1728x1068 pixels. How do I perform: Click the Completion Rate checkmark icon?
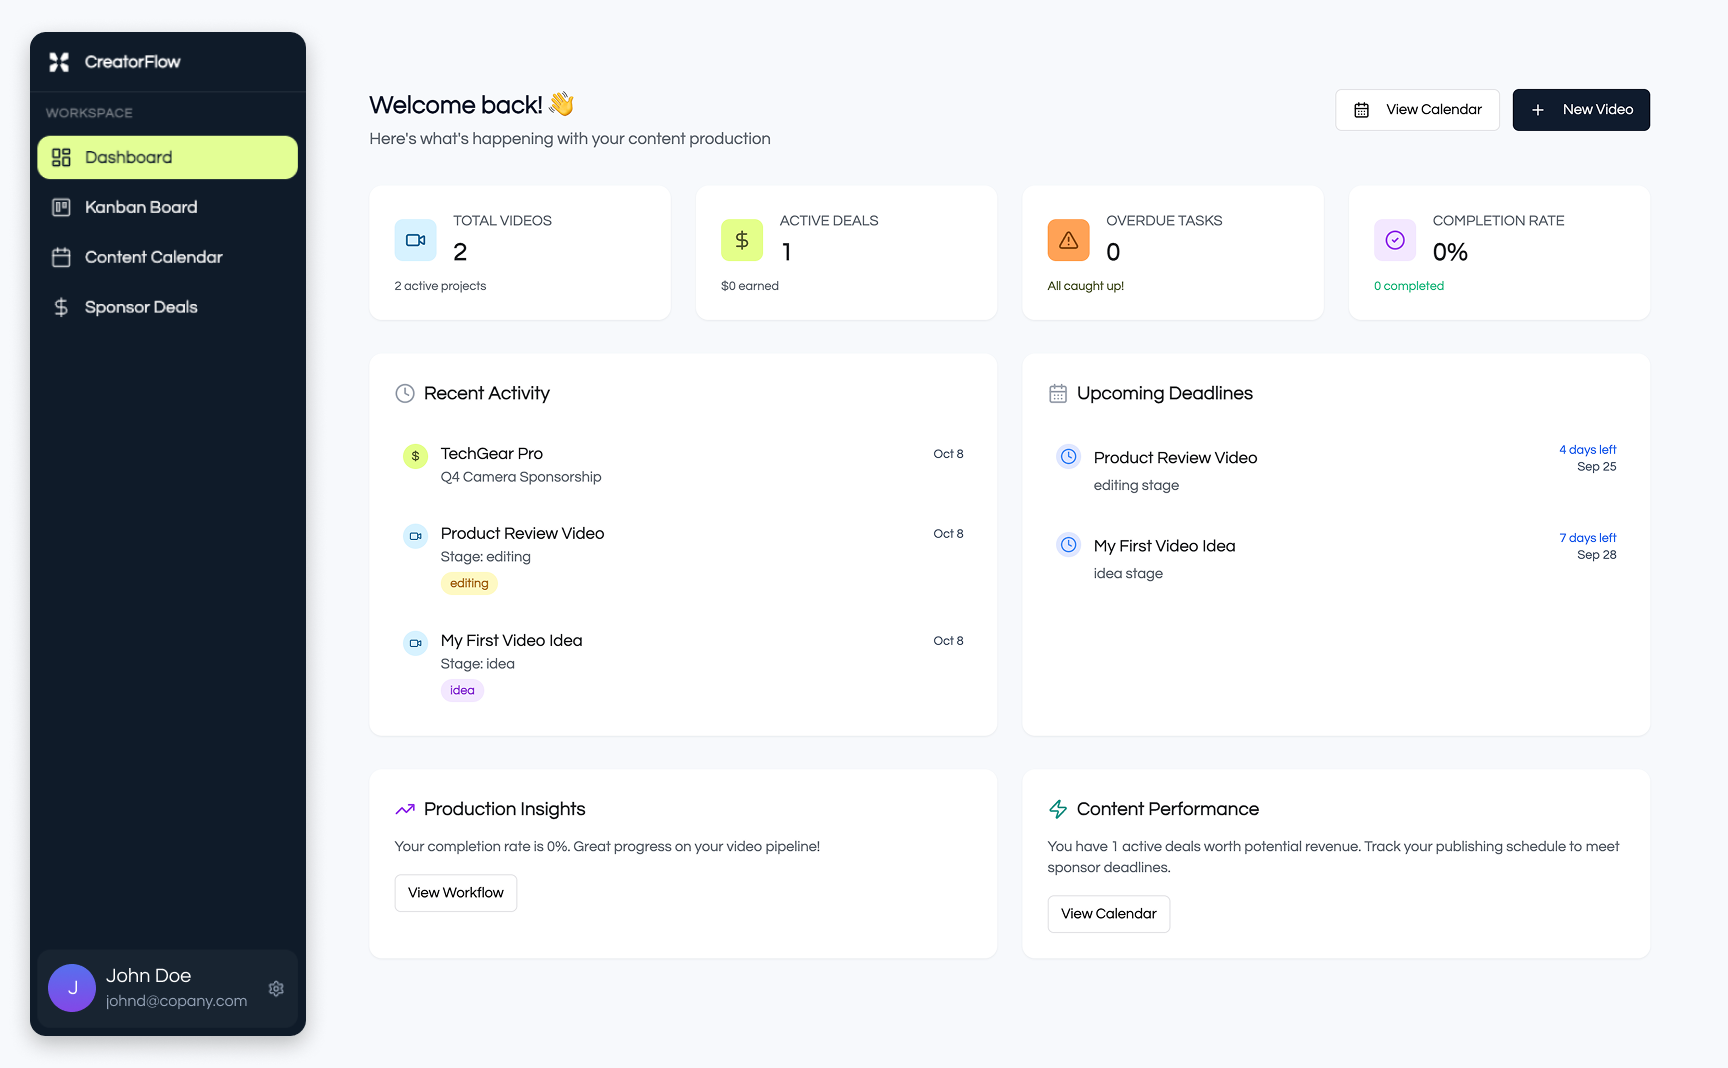(x=1395, y=240)
